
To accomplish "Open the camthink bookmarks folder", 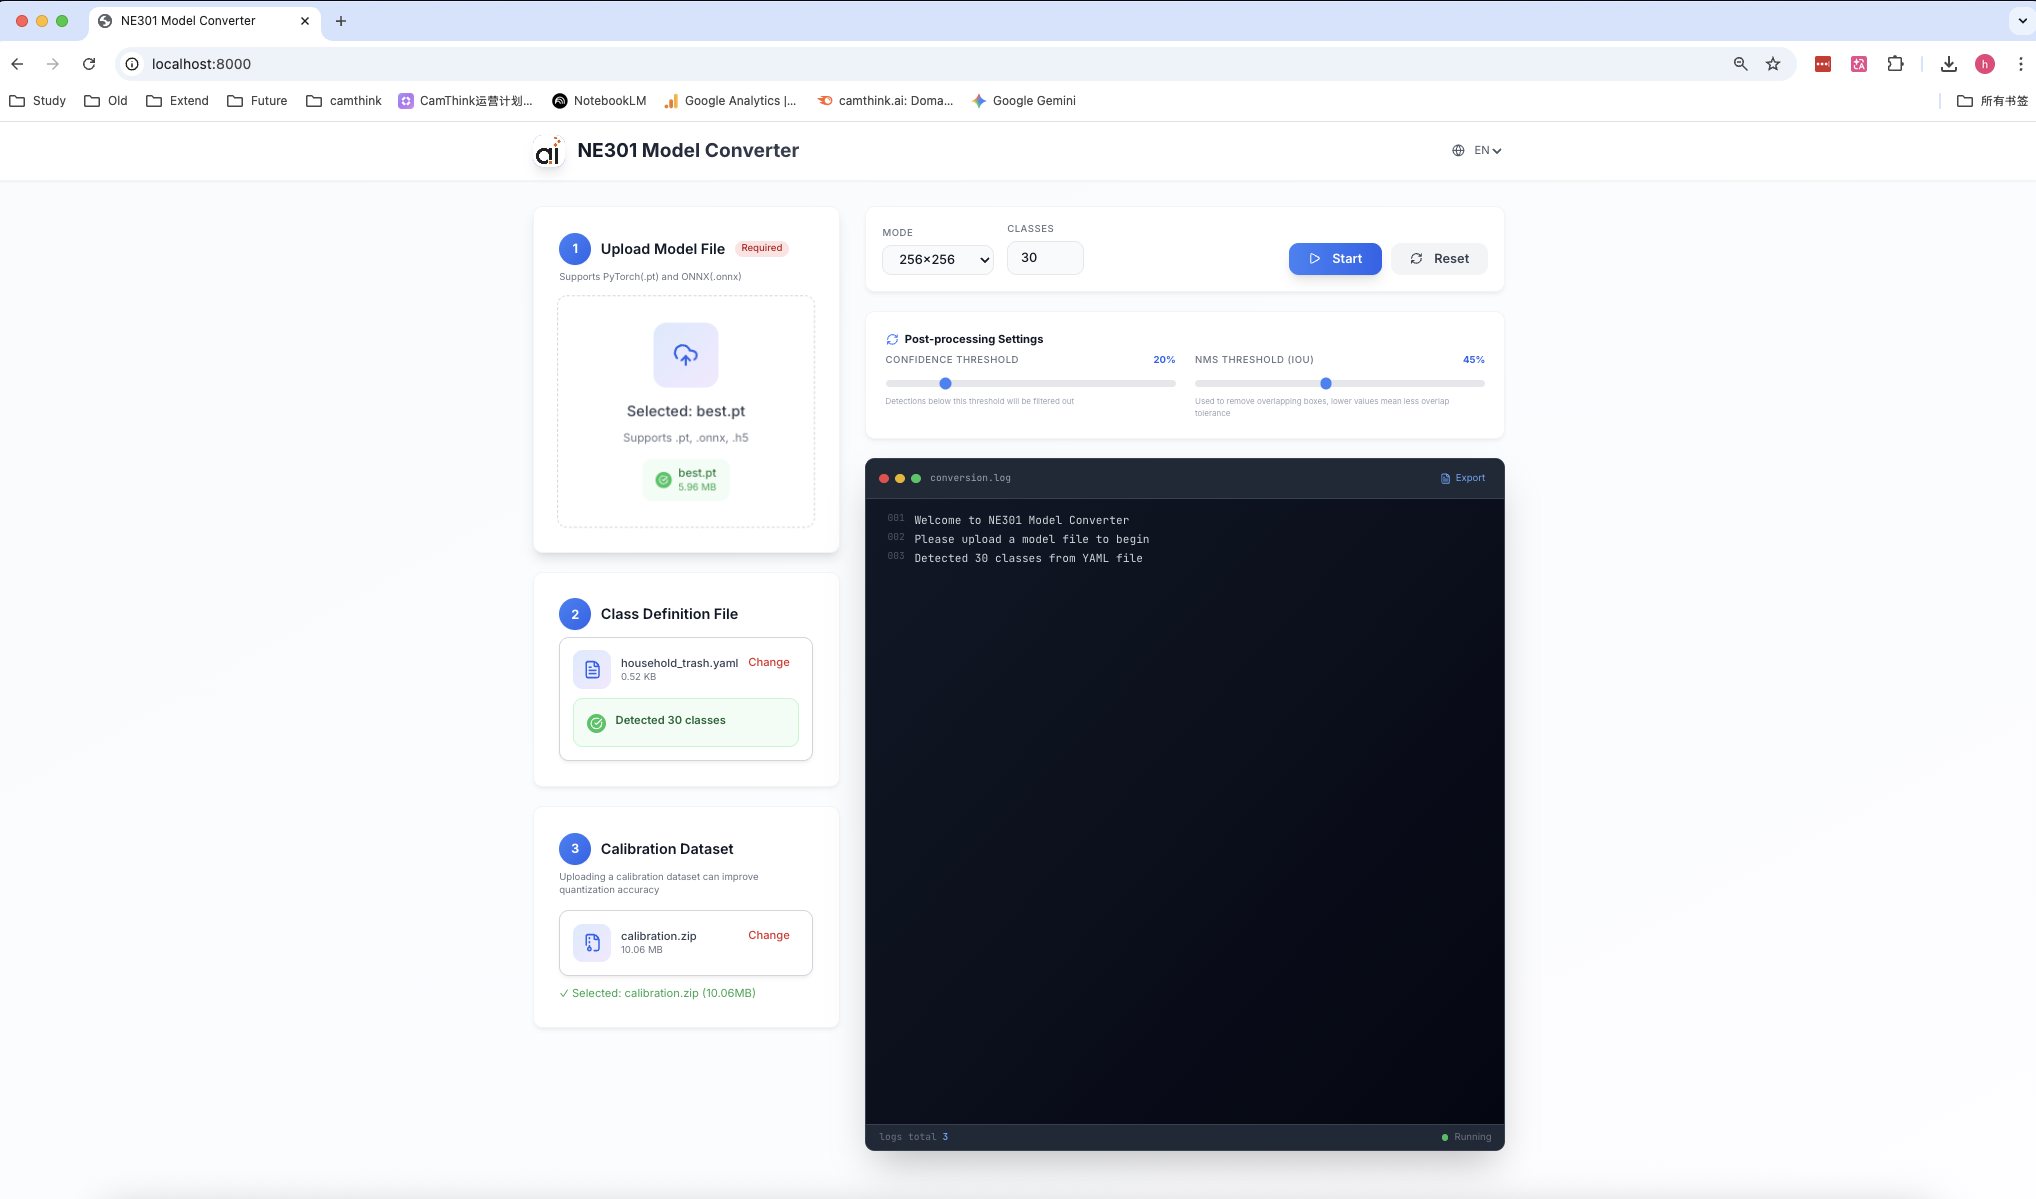I will (x=344, y=101).
